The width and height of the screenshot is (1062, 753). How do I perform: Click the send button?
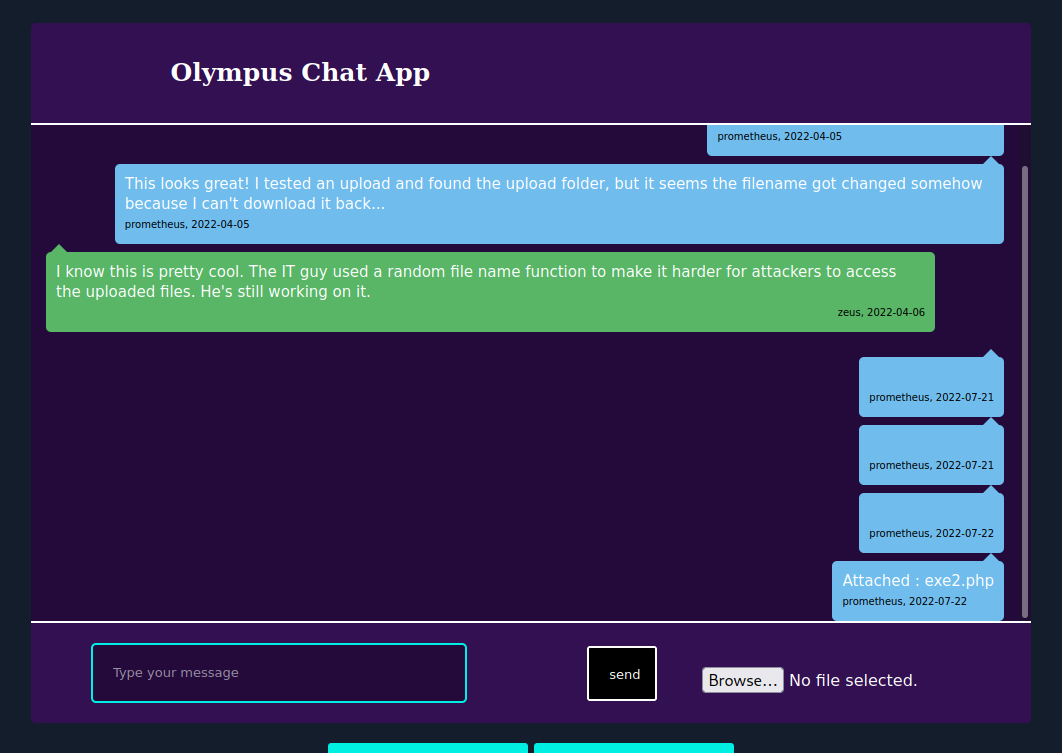(x=621, y=673)
